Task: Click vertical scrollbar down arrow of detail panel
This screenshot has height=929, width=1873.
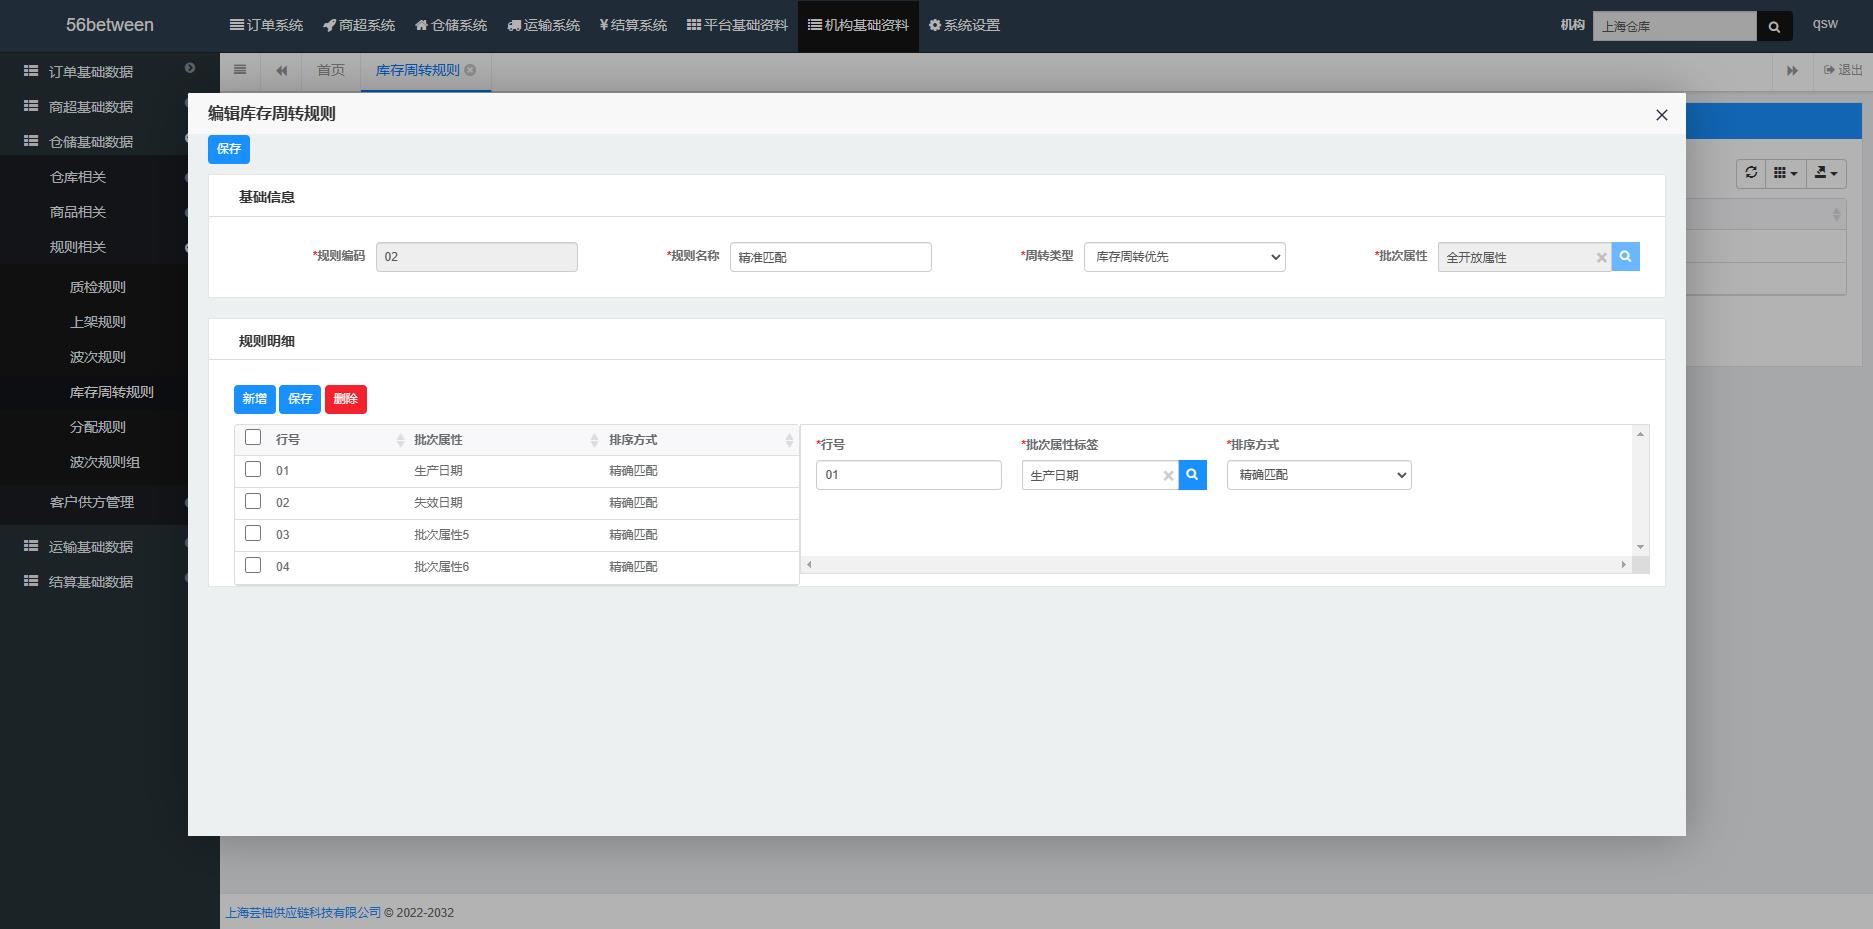Action: click(x=1640, y=547)
